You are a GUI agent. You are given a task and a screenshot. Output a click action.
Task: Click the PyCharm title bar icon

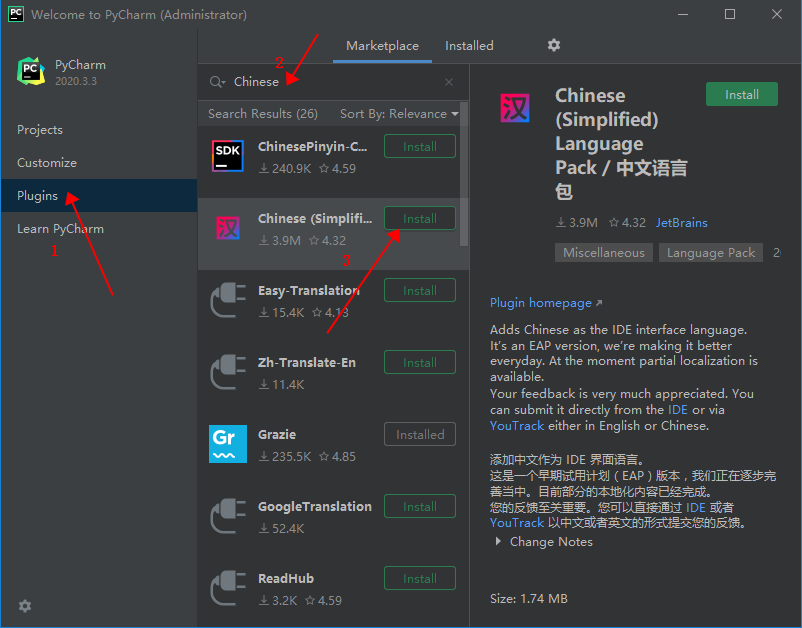pos(16,14)
